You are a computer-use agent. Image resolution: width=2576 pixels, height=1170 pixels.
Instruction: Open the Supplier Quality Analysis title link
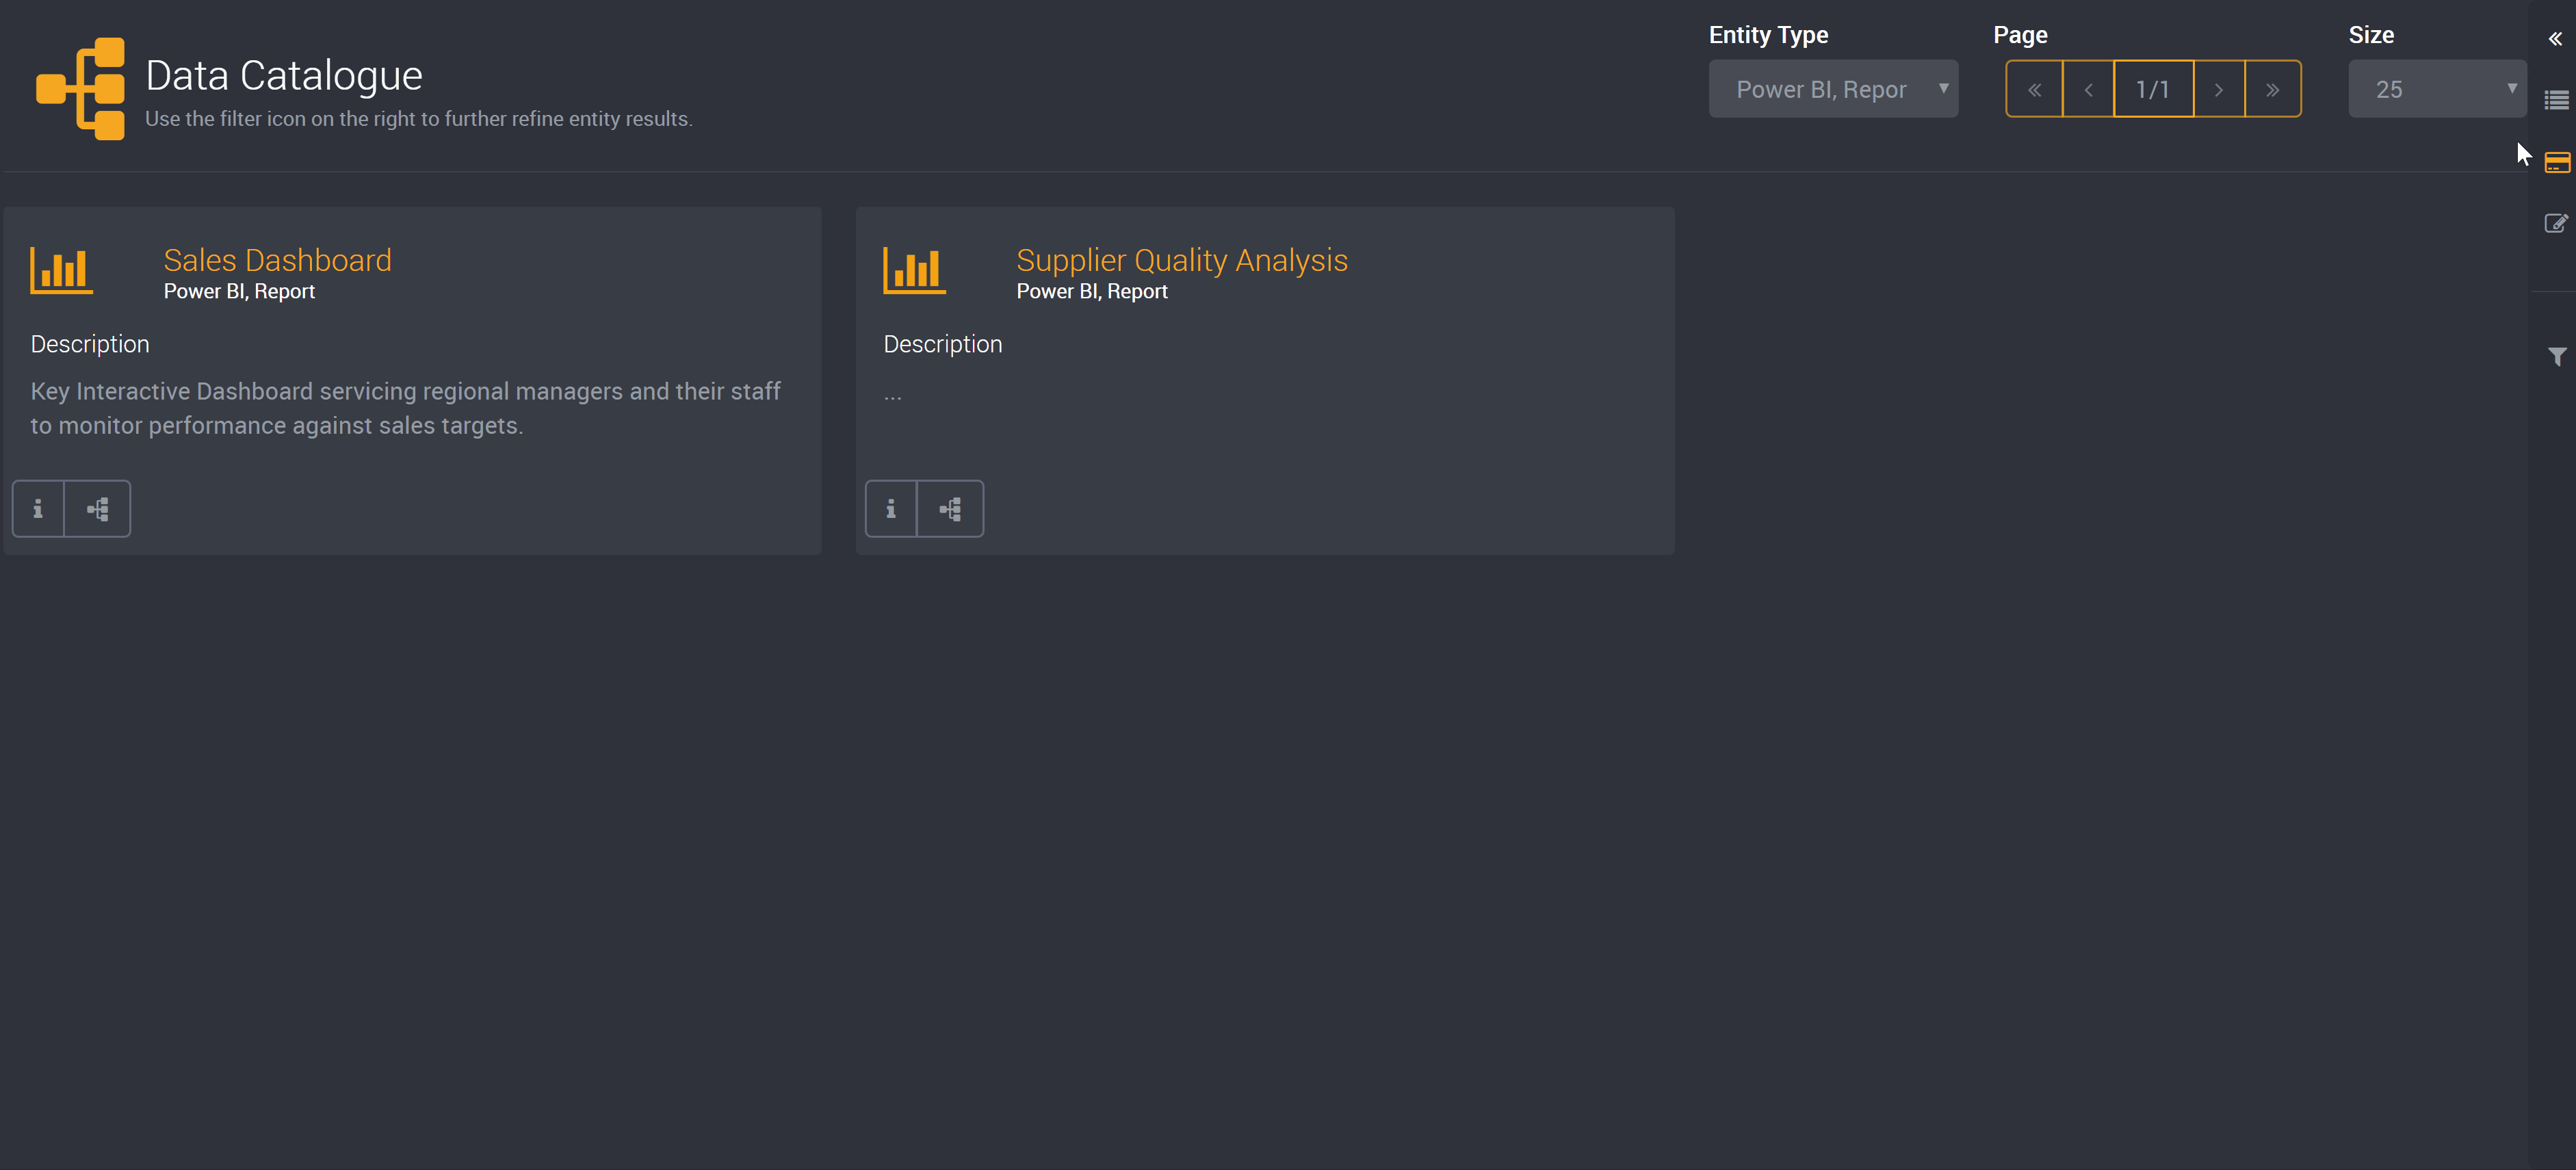pos(1182,260)
